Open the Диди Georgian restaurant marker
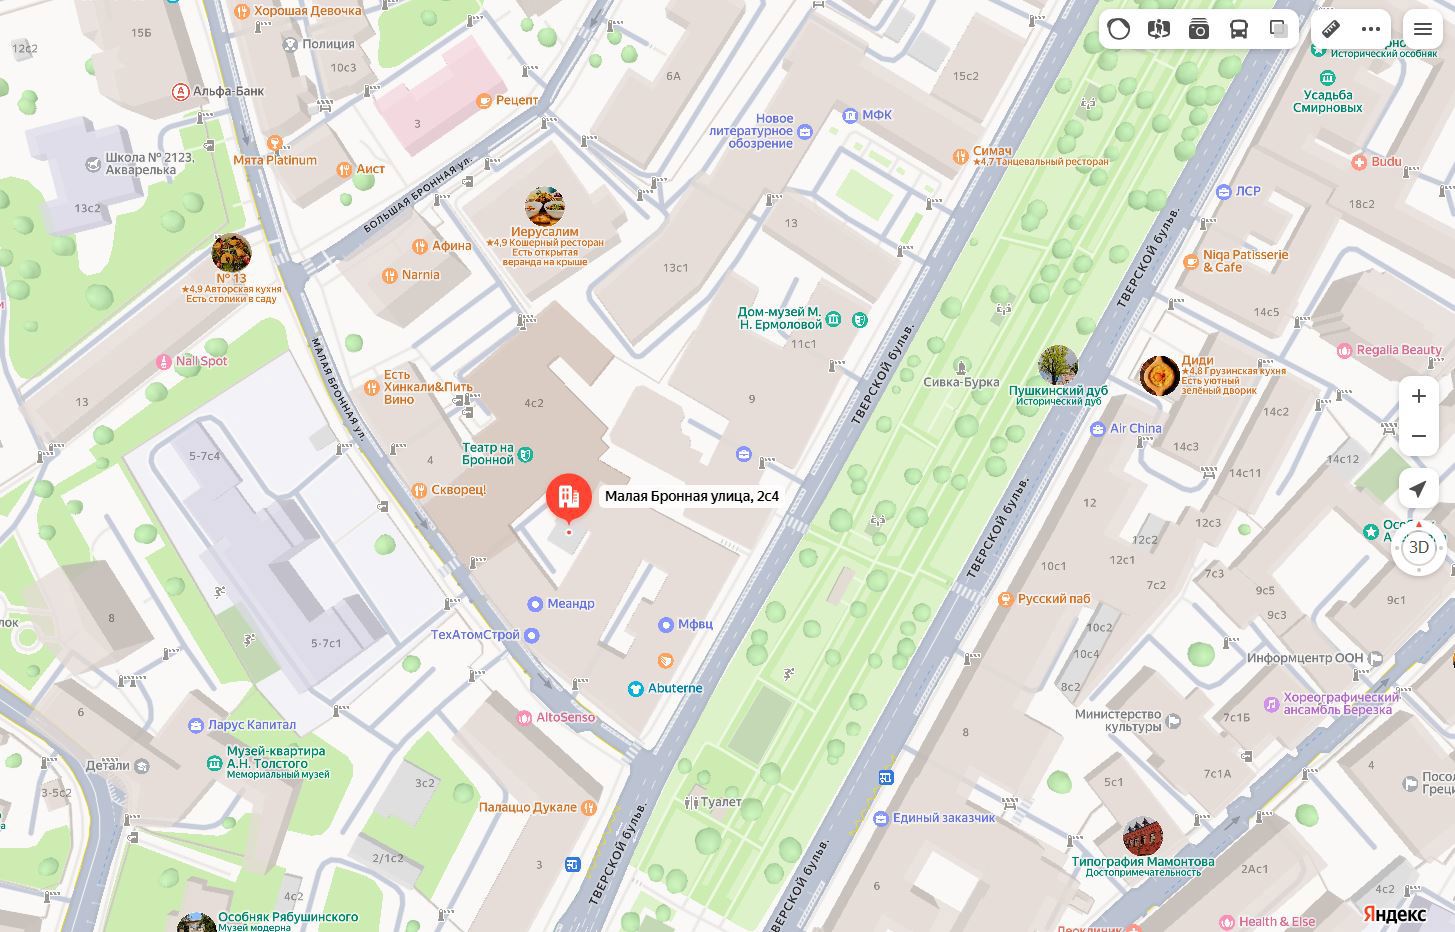 [1160, 376]
